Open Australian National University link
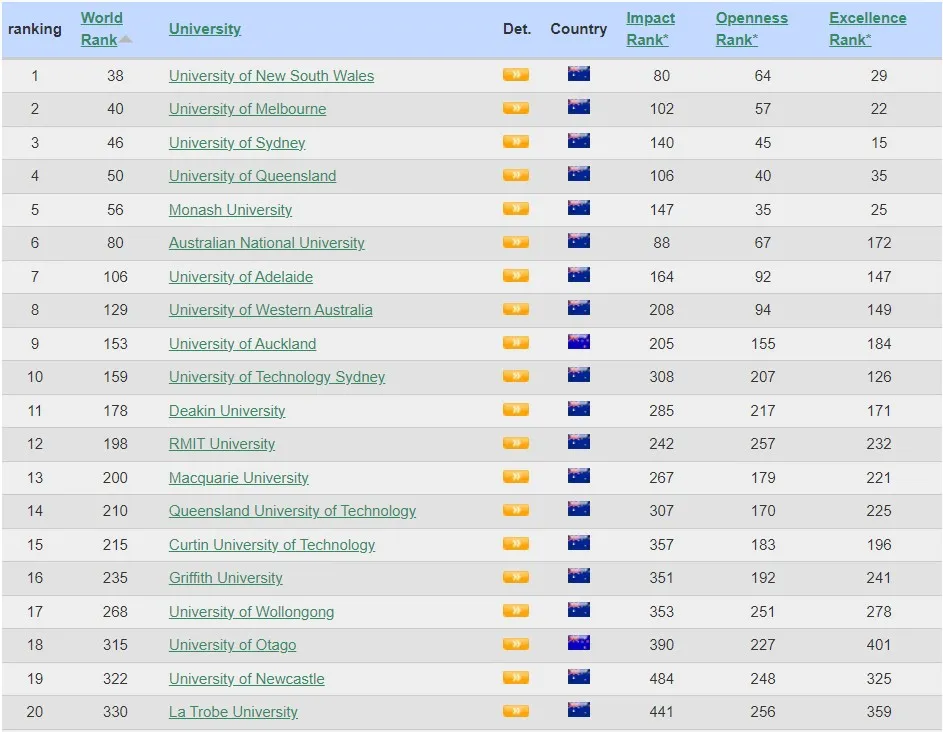 pyautogui.click(x=266, y=243)
